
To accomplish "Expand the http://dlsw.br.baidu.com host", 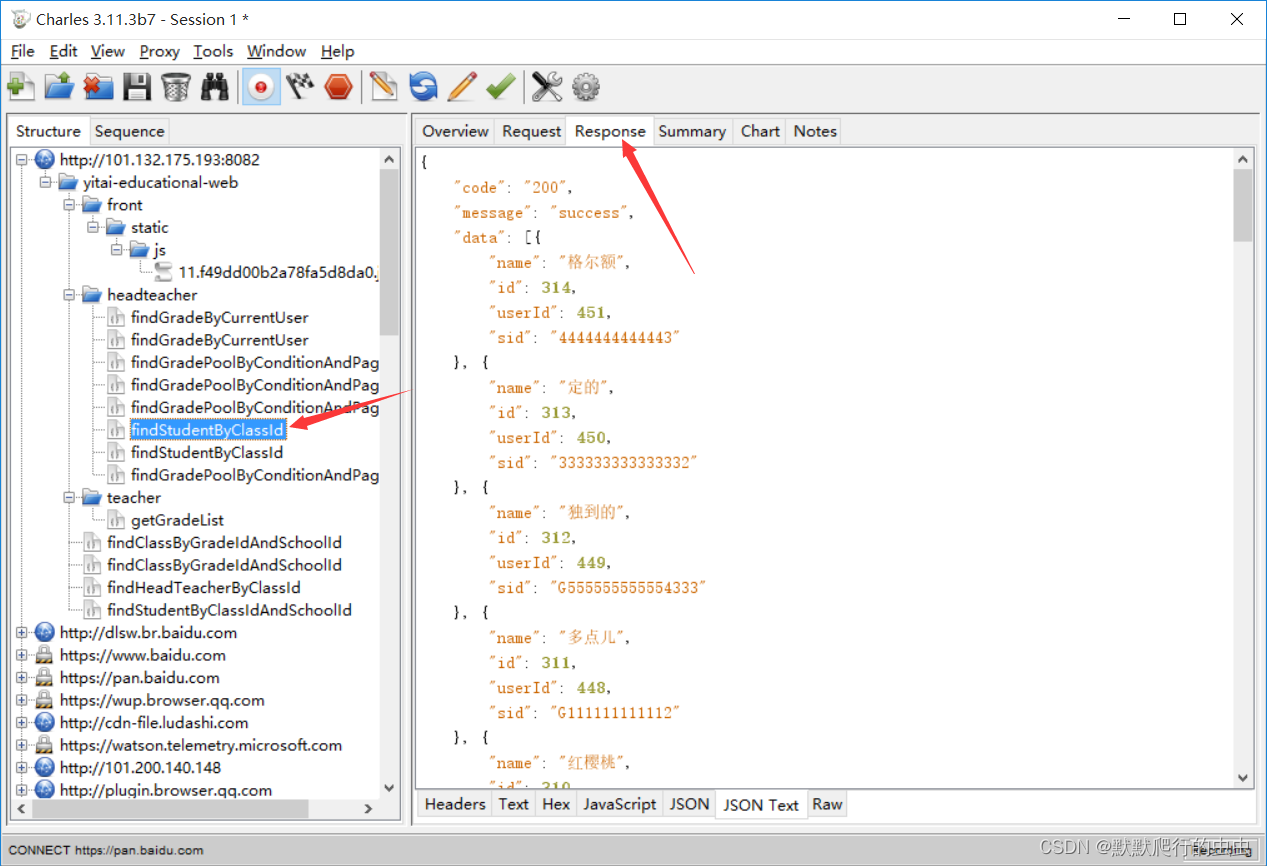I will click(21, 633).
